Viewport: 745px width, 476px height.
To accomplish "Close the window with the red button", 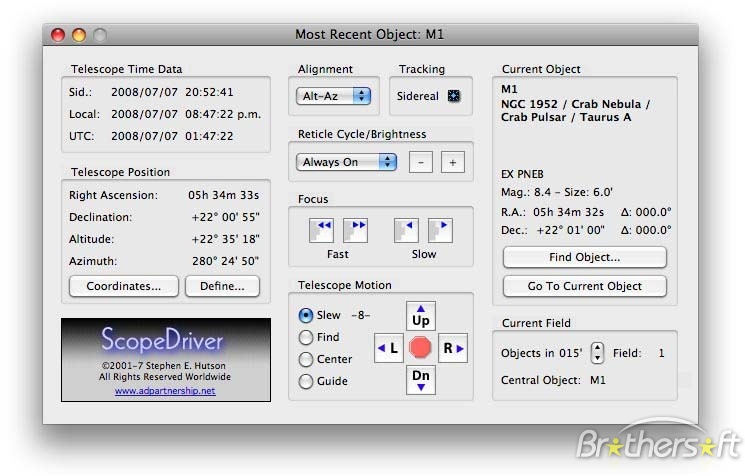I will click(58, 35).
